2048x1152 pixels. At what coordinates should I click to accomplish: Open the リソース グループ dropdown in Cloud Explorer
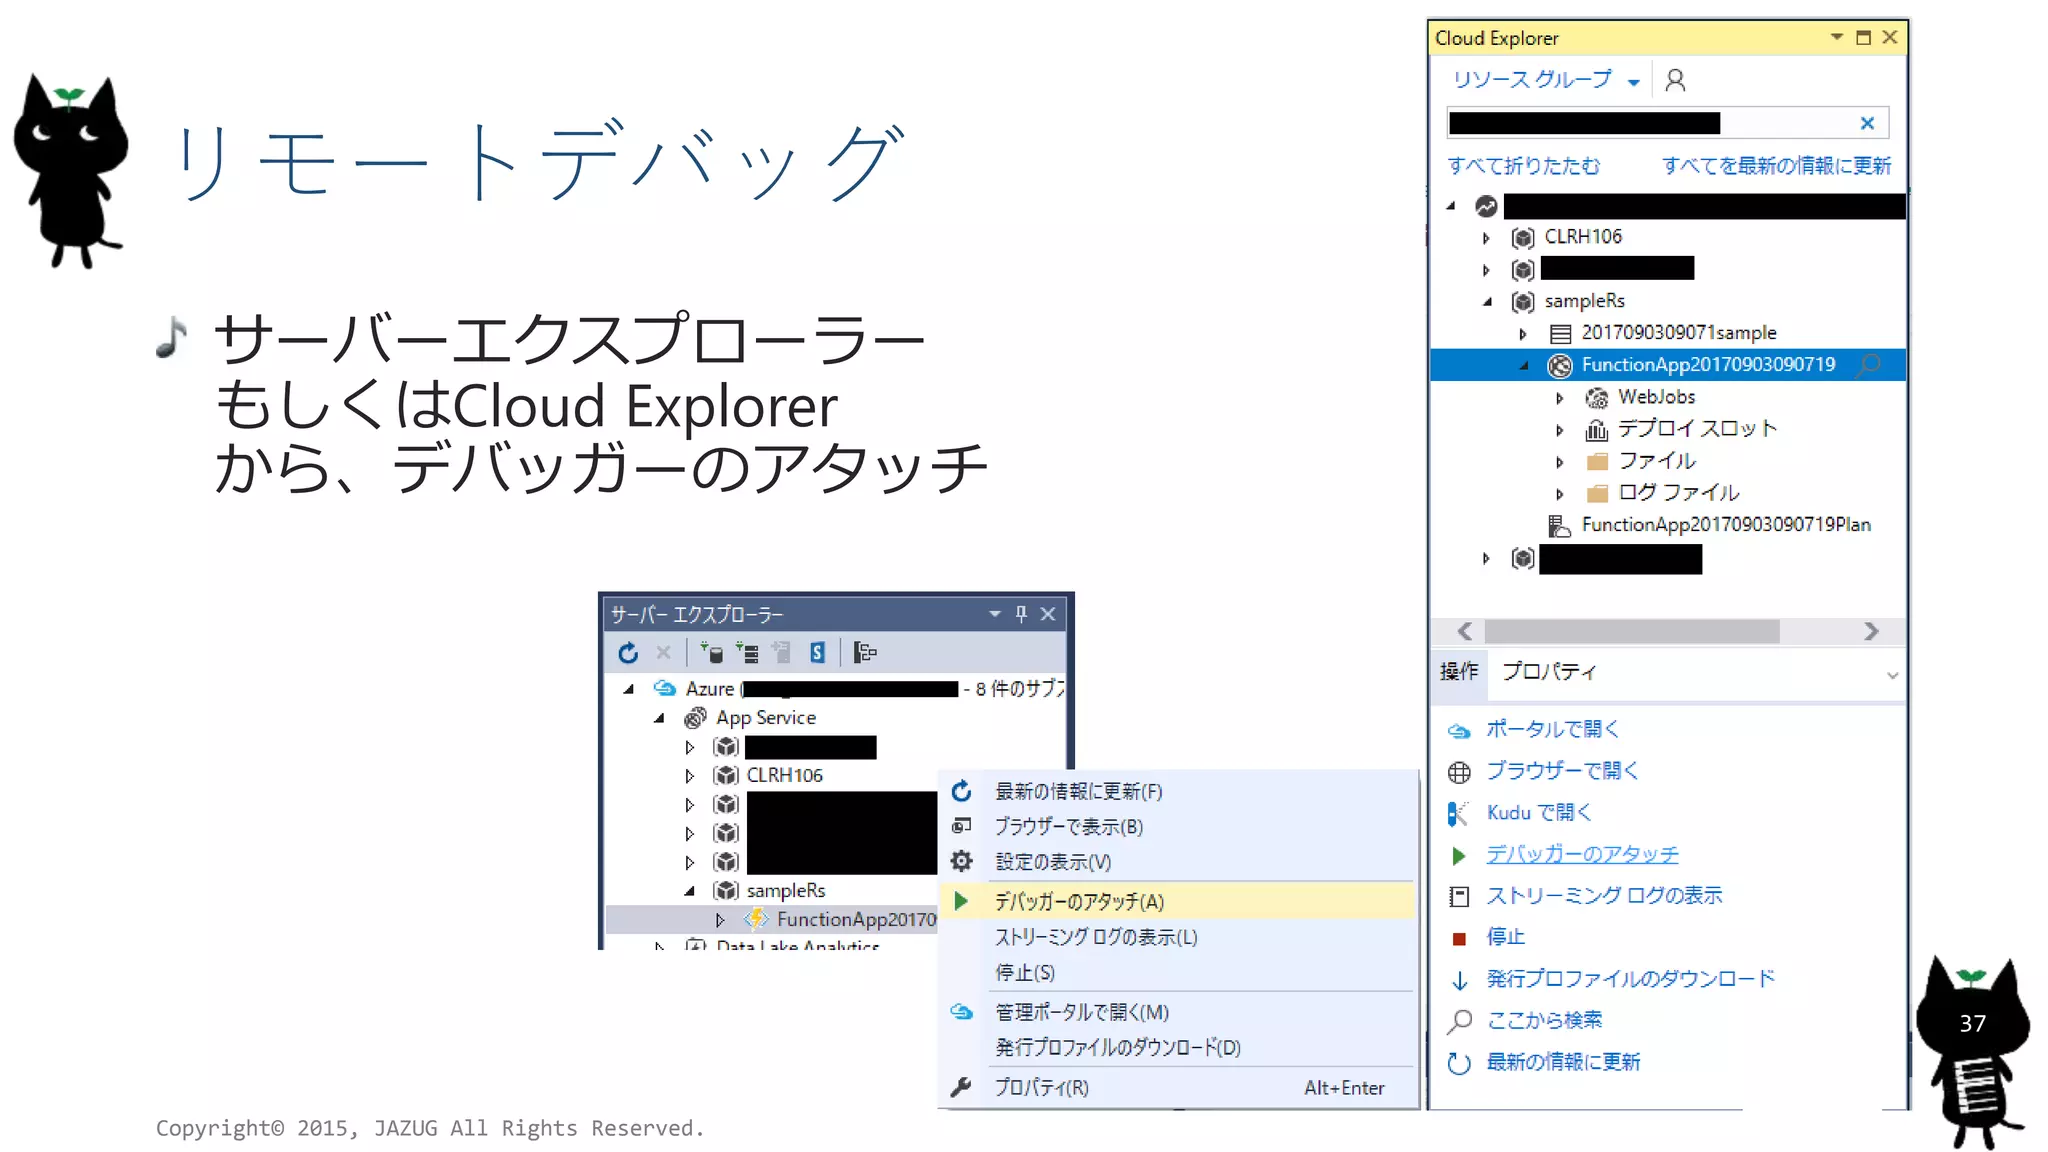[1547, 80]
